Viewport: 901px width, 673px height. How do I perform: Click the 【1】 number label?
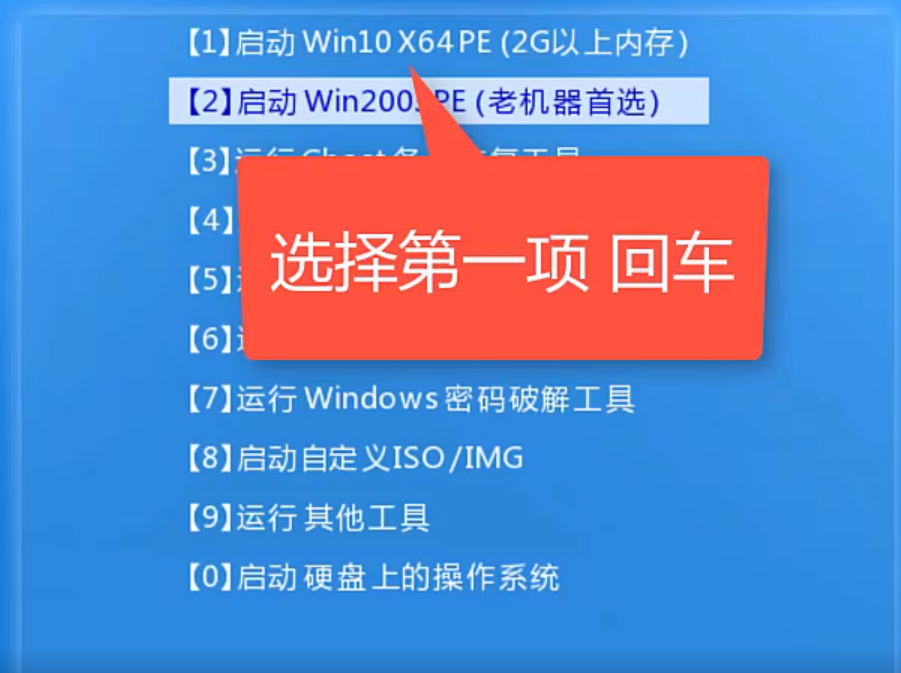coord(210,43)
